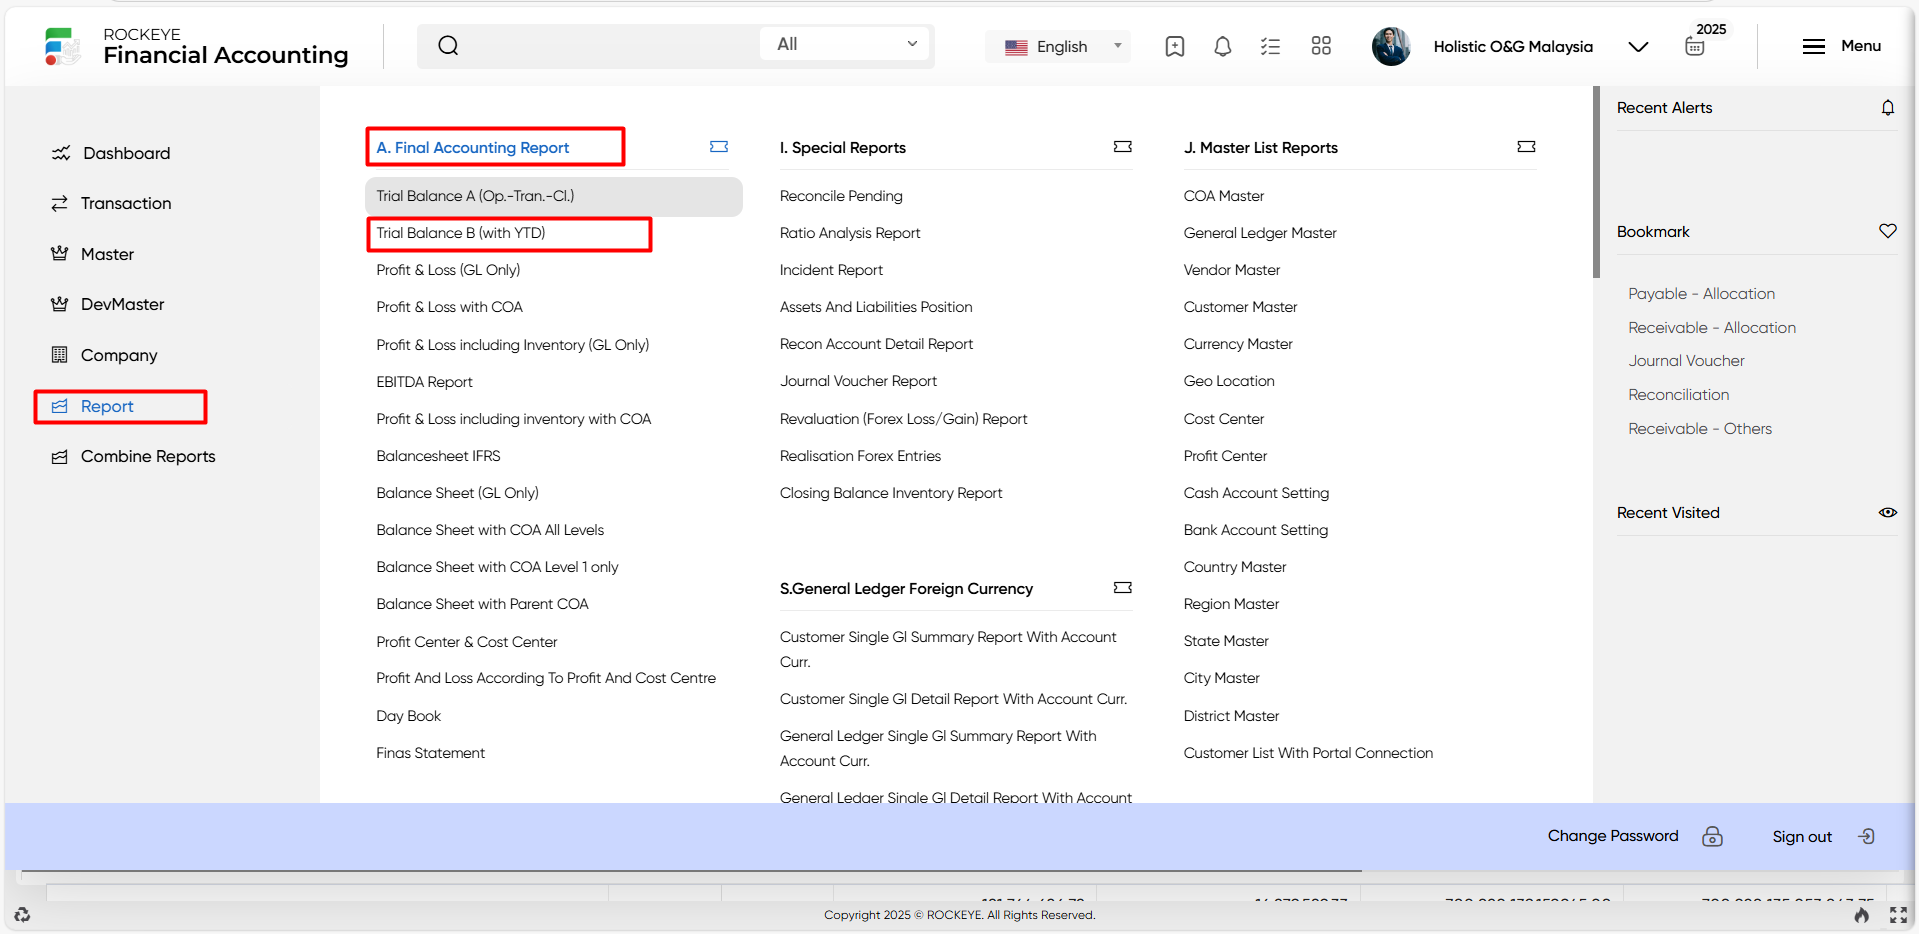Open the 2025 calendar year icon
This screenshot has height=934, width=1919.
click(x=1695, y=46)
